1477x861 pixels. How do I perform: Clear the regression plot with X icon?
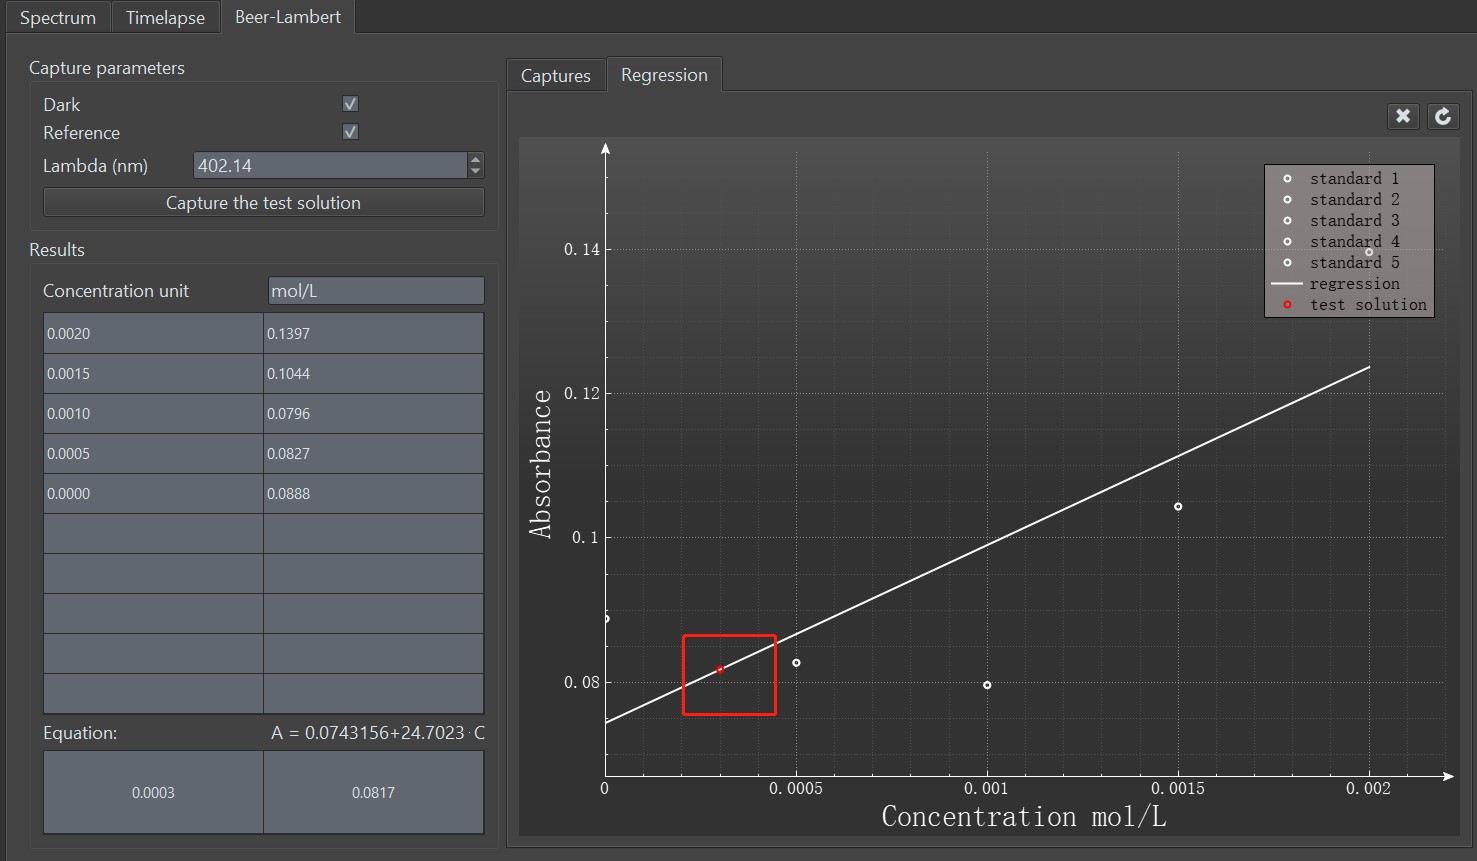pyautogui.click(x=1403, y=116)
